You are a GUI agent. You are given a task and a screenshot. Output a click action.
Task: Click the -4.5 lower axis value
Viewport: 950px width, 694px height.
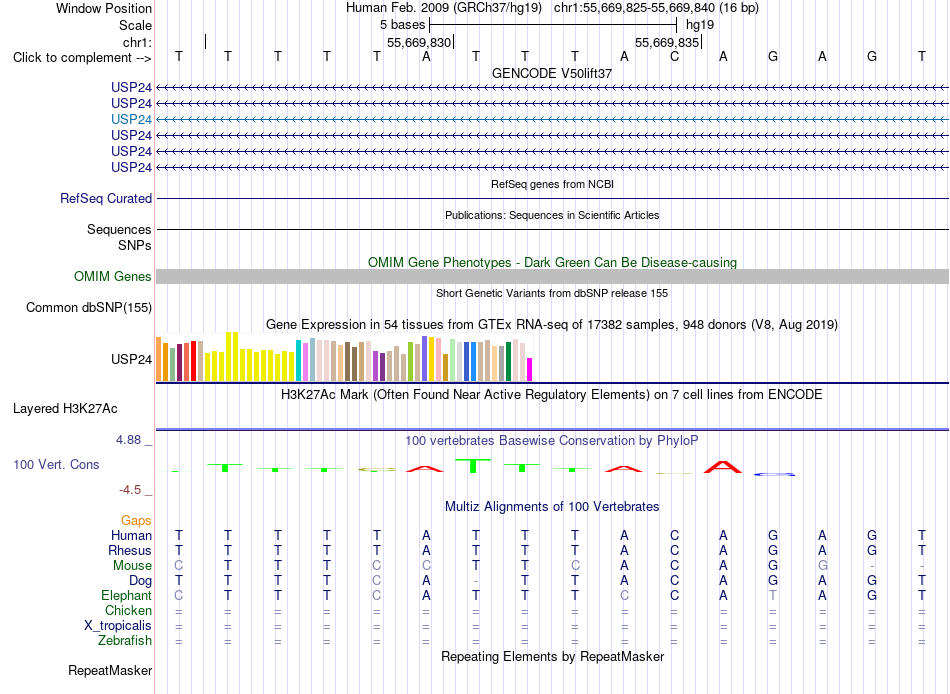pos(130,490)
